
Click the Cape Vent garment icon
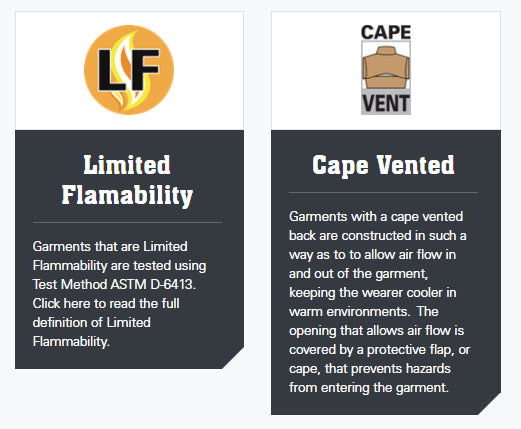386,69
